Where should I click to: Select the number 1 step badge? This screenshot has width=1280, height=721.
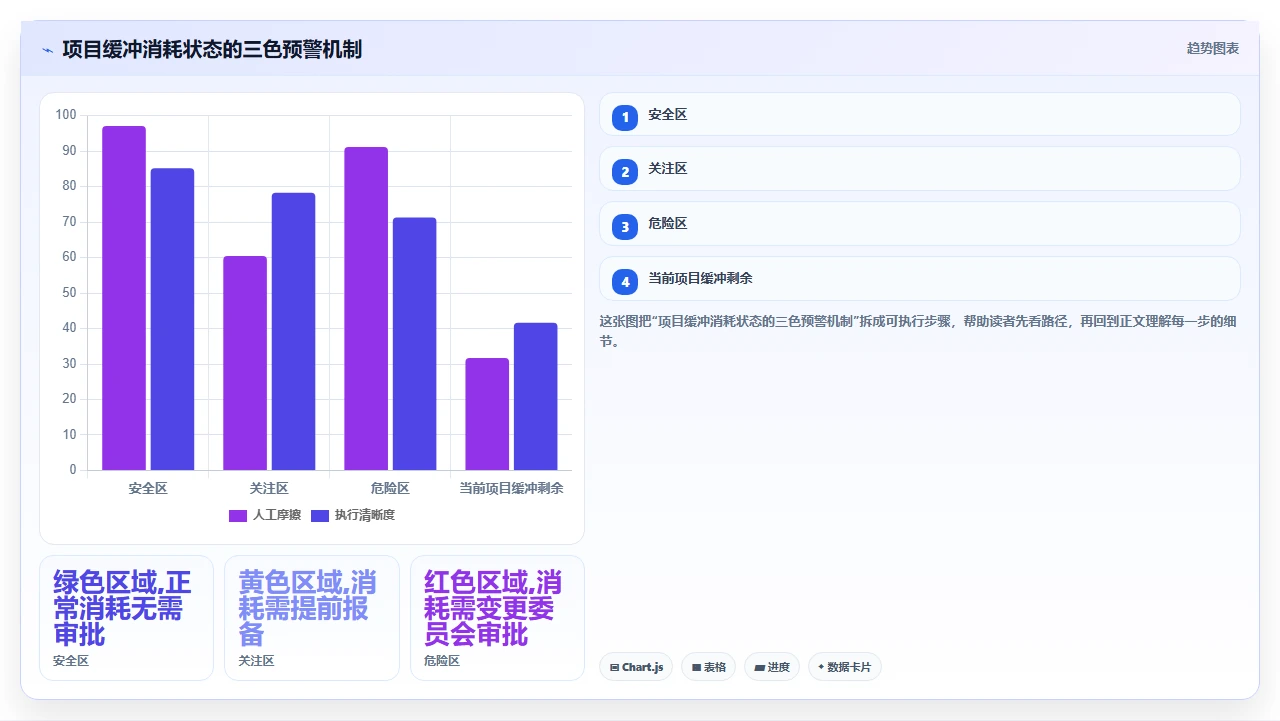click(625, 118)
